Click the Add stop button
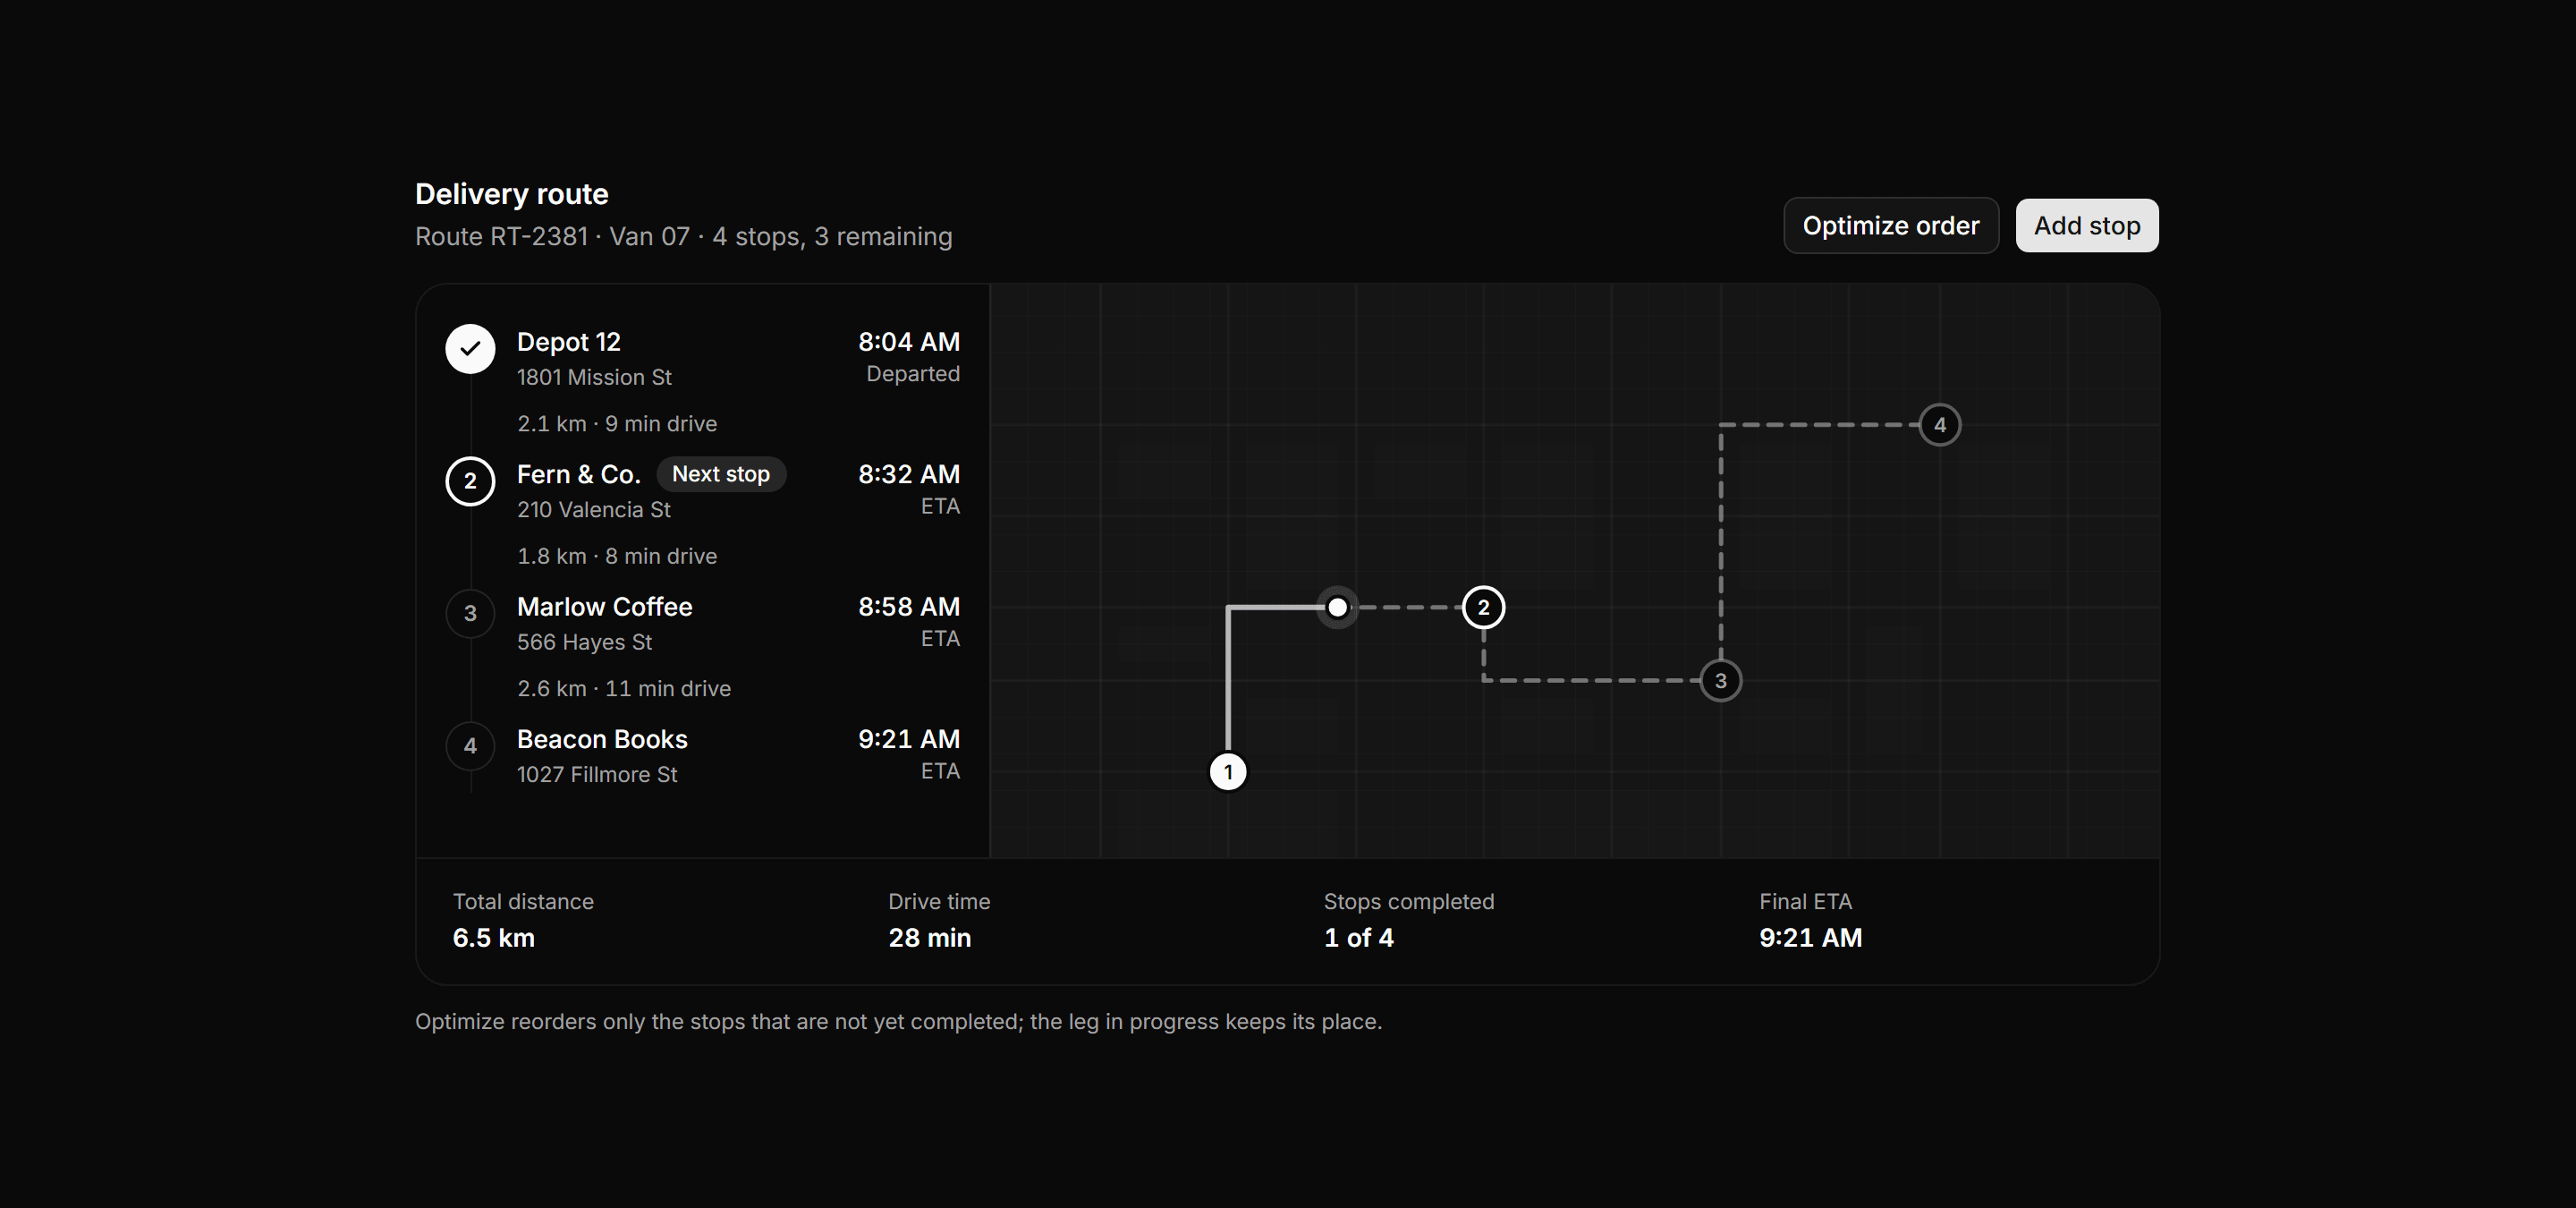 [x=2087, y=226]
